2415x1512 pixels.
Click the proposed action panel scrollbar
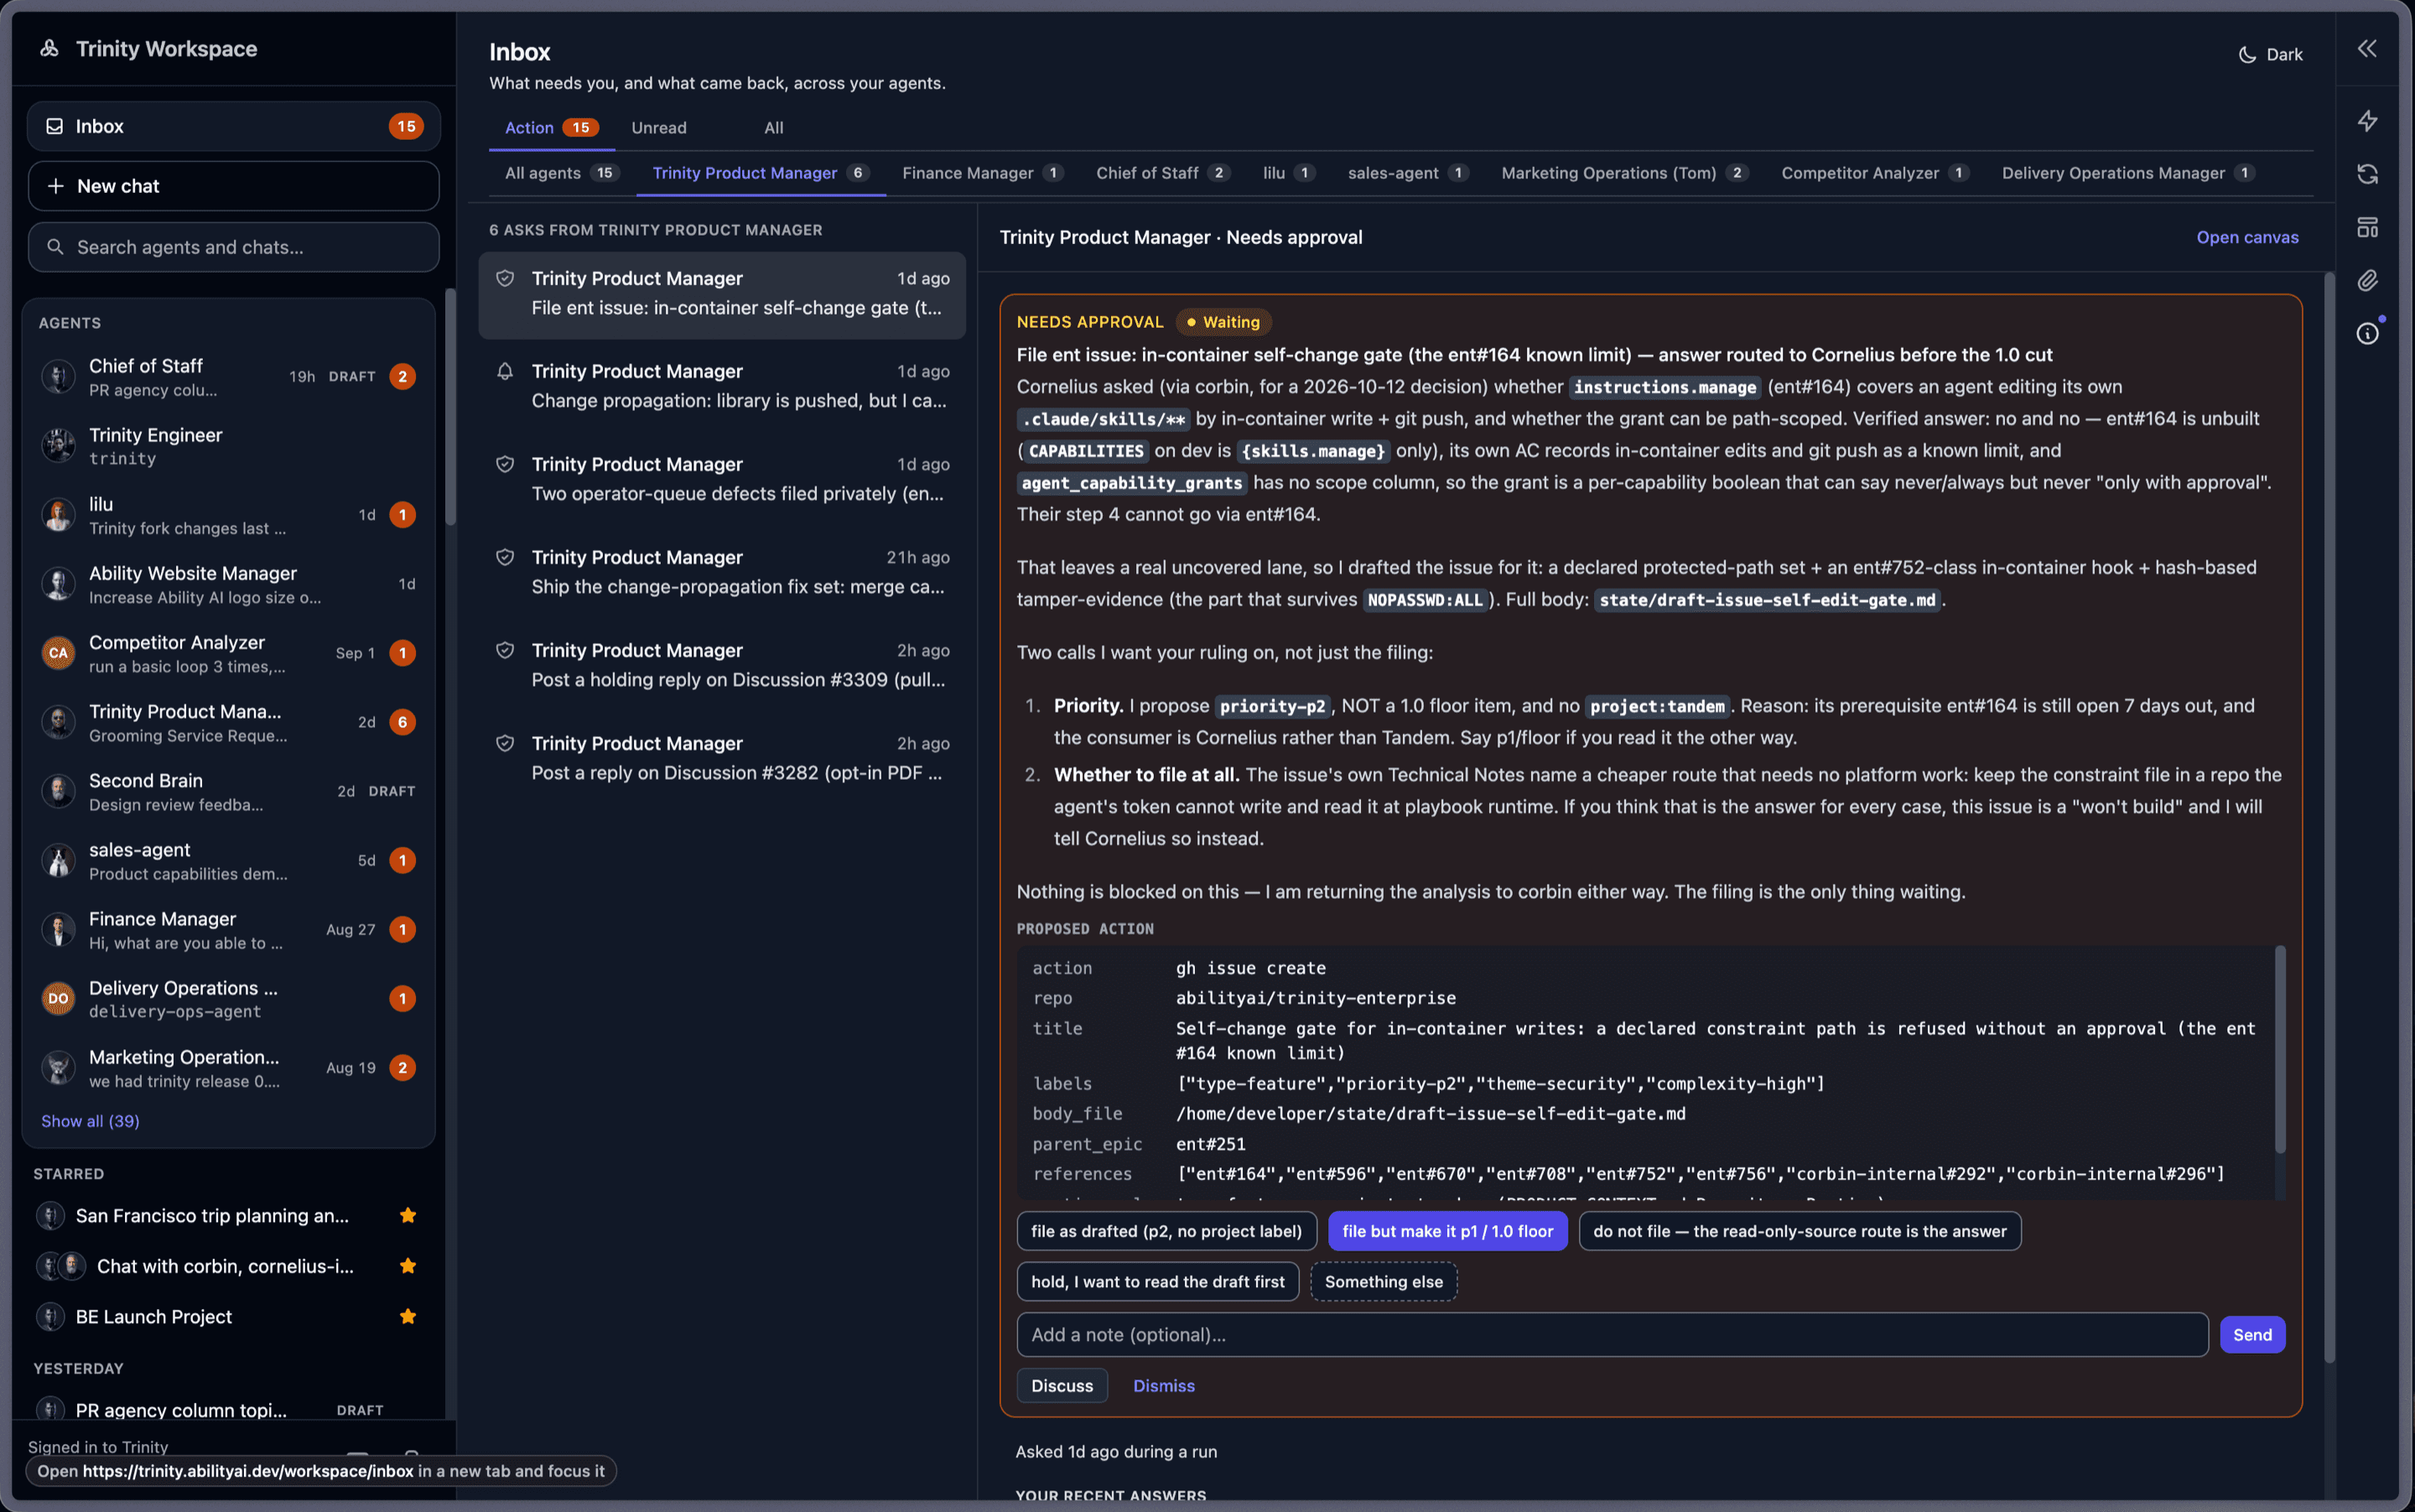pos(2279,1050)
